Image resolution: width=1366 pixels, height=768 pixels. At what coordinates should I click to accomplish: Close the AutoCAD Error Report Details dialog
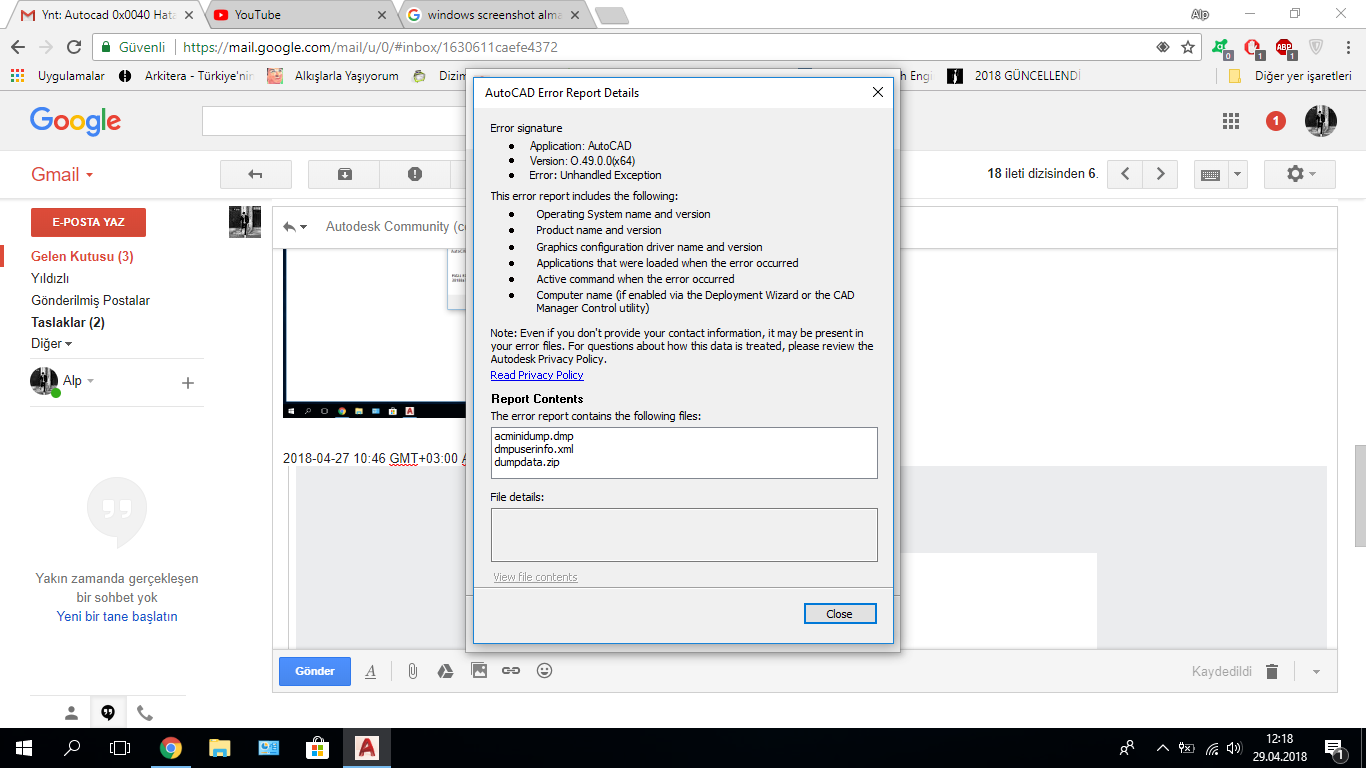840,614
